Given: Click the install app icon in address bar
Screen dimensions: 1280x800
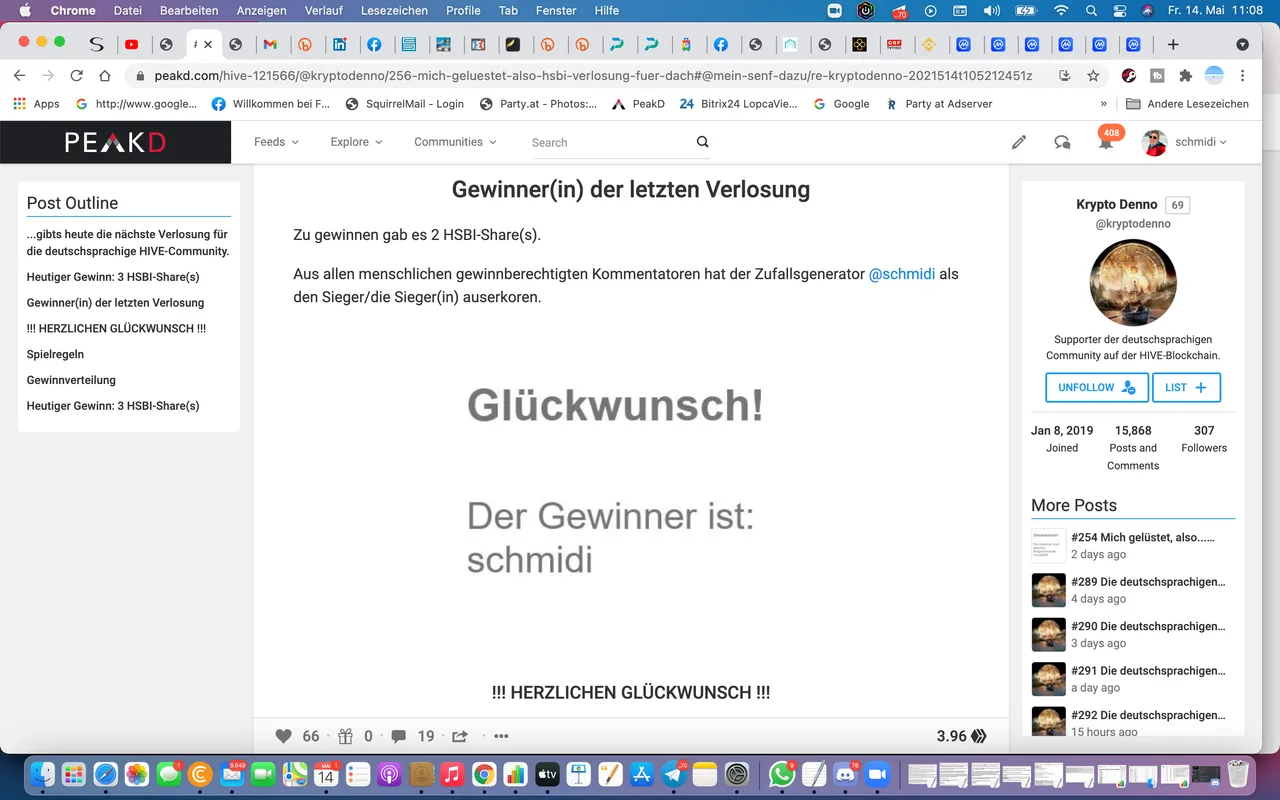Looking at the screenshot, I should coord(1065,76).
